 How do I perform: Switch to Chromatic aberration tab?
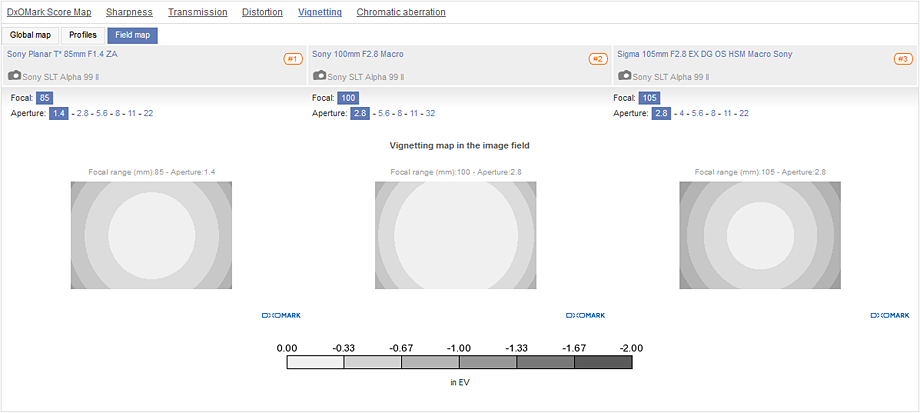pos(401,12)
